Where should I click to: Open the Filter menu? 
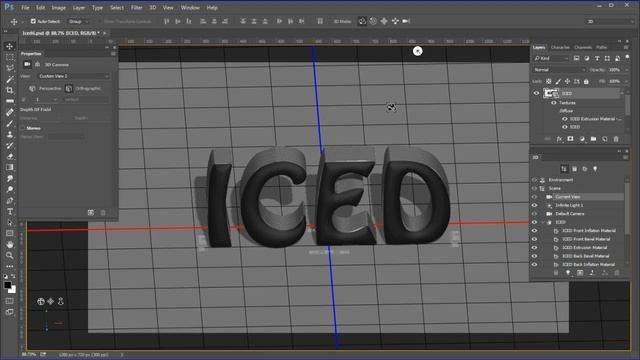pos(136,8)
